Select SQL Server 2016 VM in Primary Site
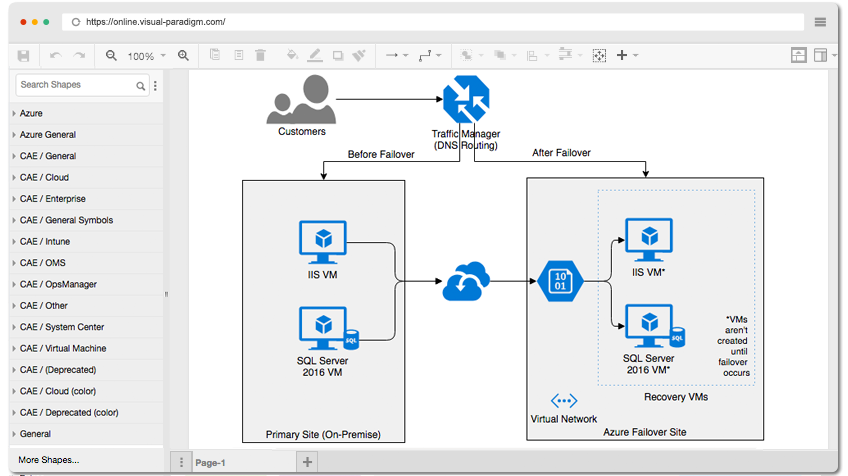Viewport: 848px width, 476px height. 329,328
